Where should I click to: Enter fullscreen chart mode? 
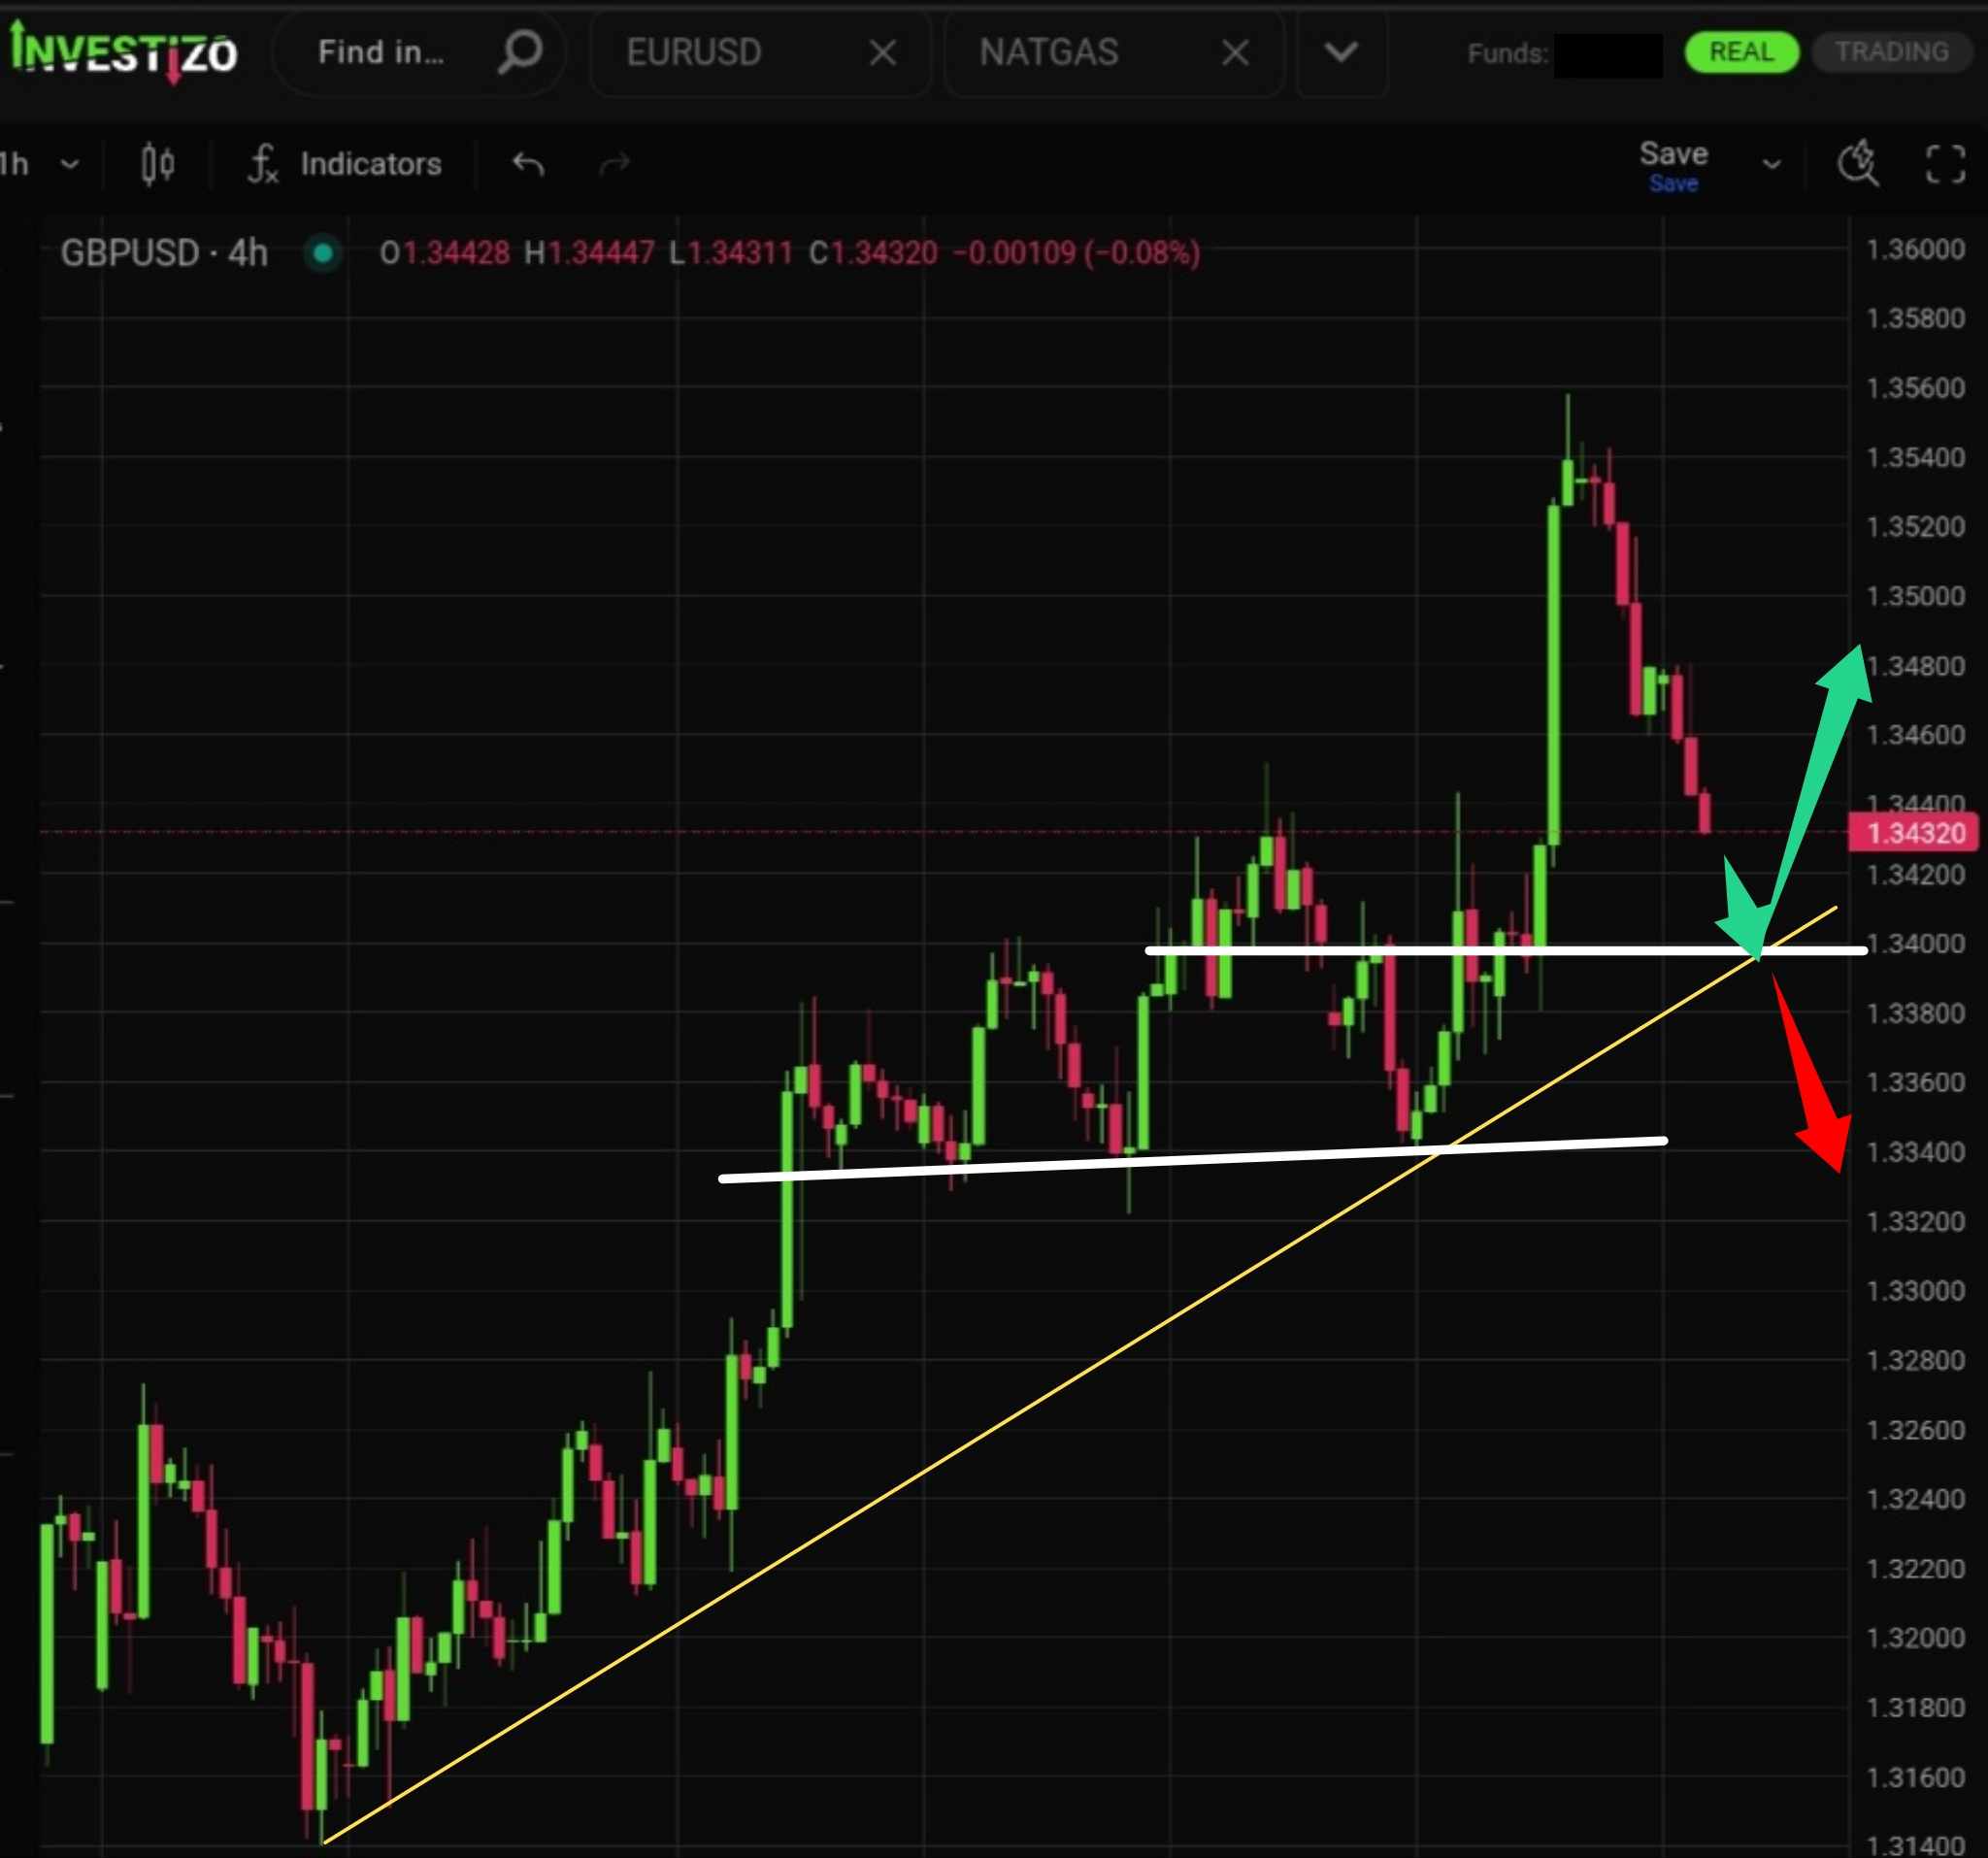[1945, 164]
